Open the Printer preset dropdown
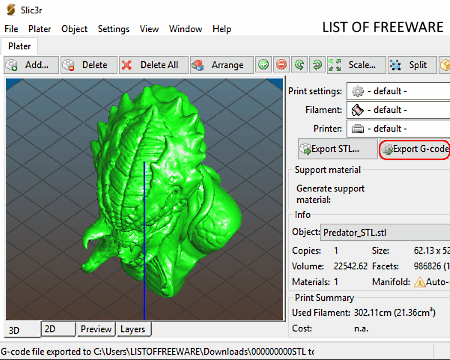 pyautogui.click(x=398, y=129)
